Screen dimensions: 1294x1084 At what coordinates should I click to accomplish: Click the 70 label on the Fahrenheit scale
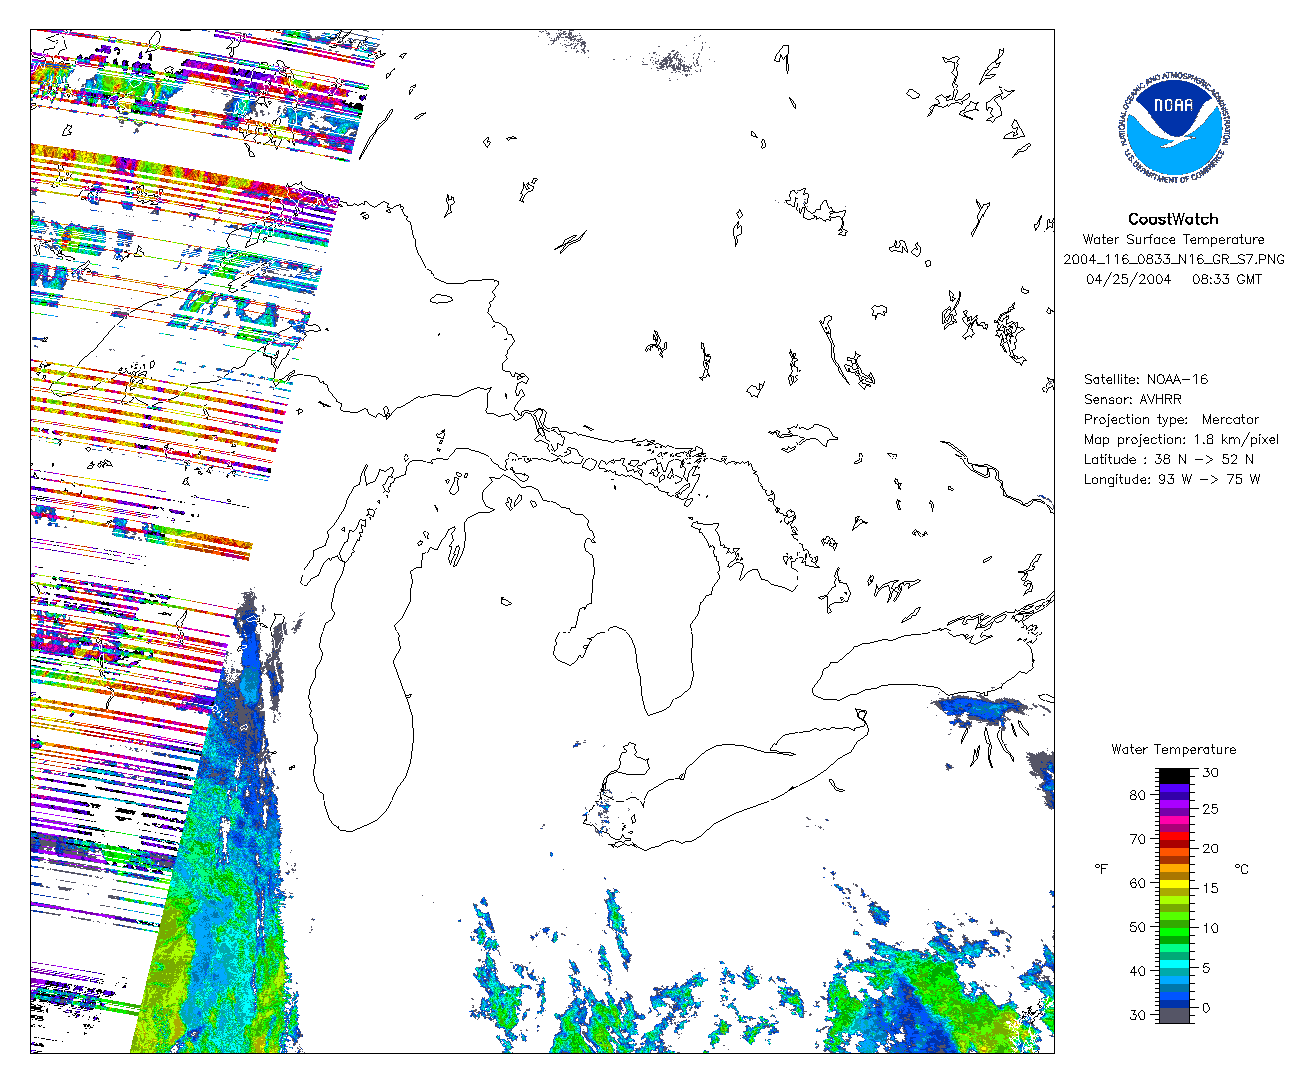click(x=1138, y=839)
